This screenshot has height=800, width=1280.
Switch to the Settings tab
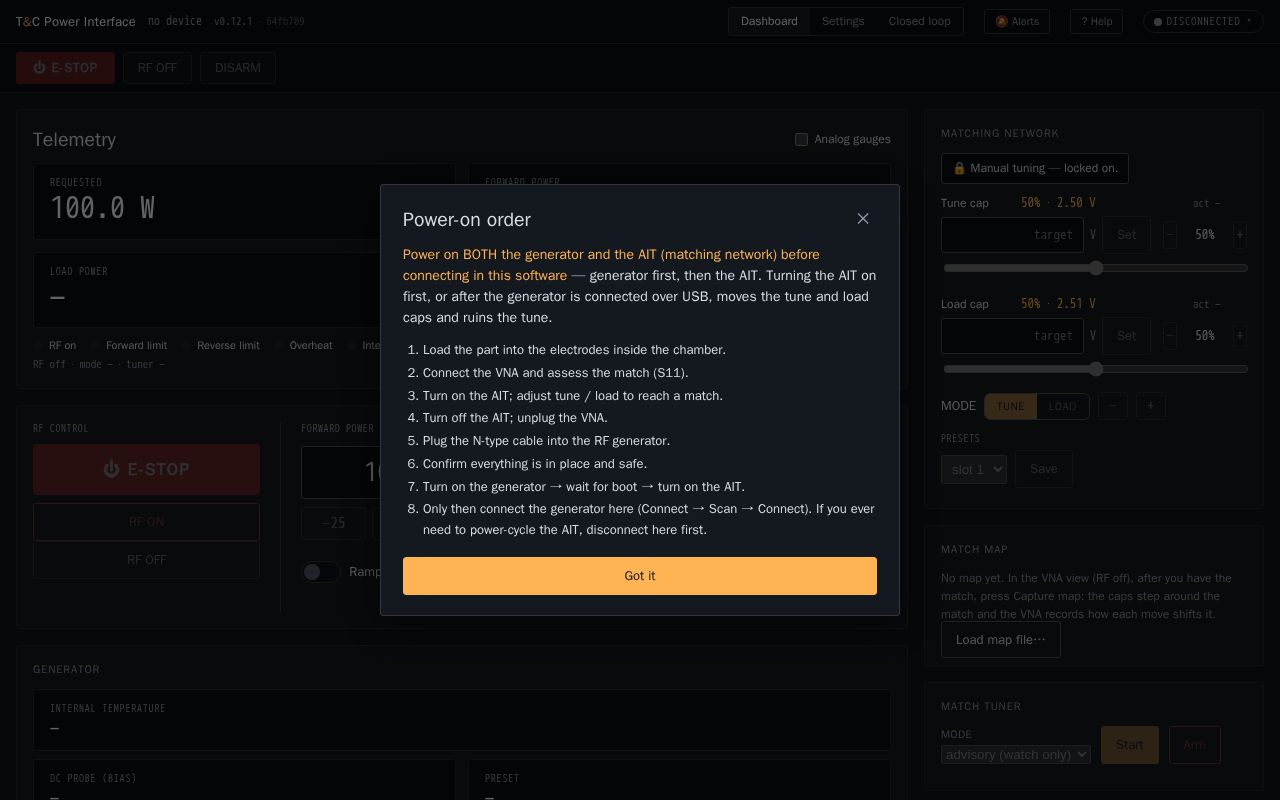(x=843, y=21)
